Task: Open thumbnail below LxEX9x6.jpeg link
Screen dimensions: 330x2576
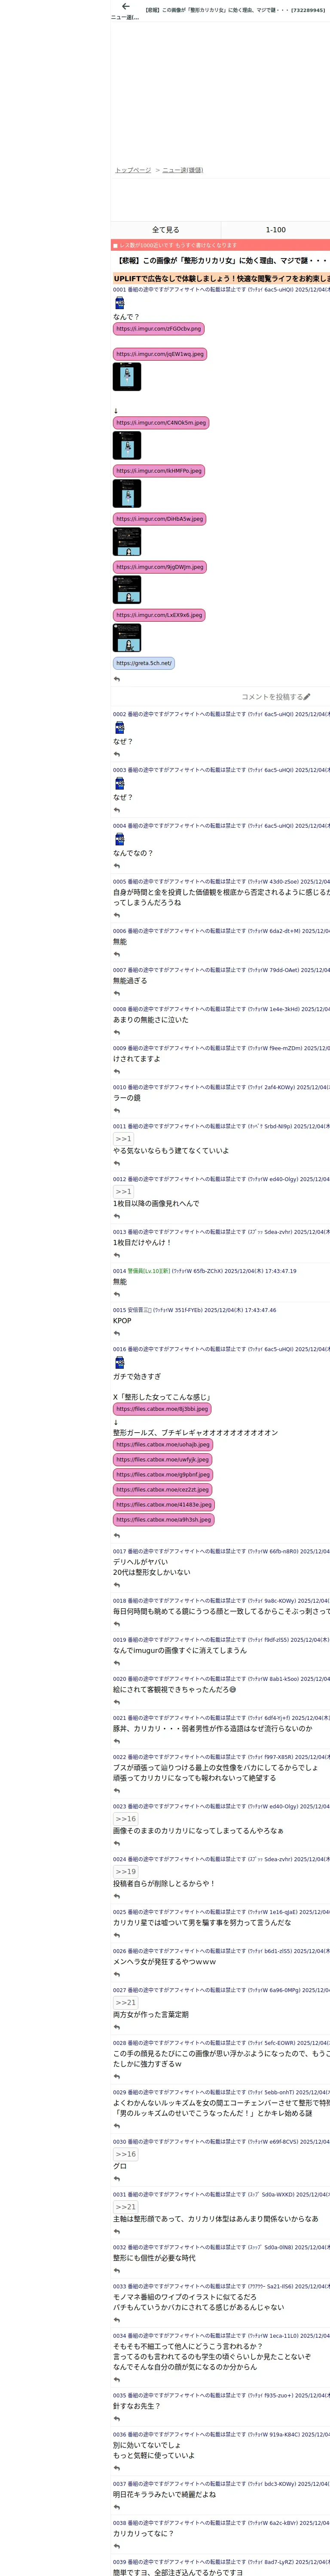Action: click(127, 638)
